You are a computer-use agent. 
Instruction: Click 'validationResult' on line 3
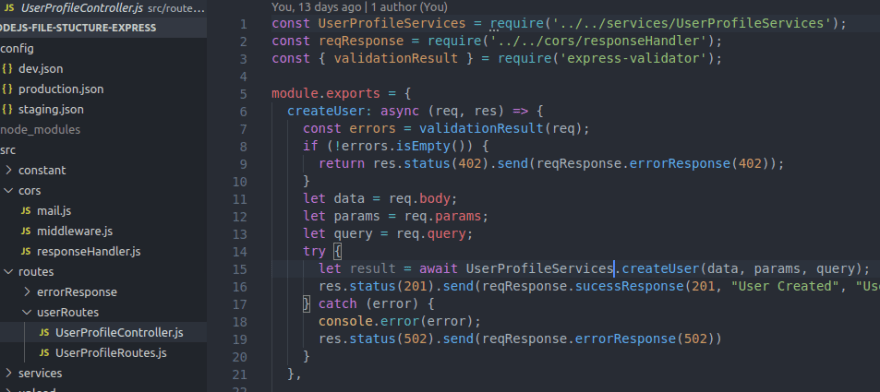(396, 58)
